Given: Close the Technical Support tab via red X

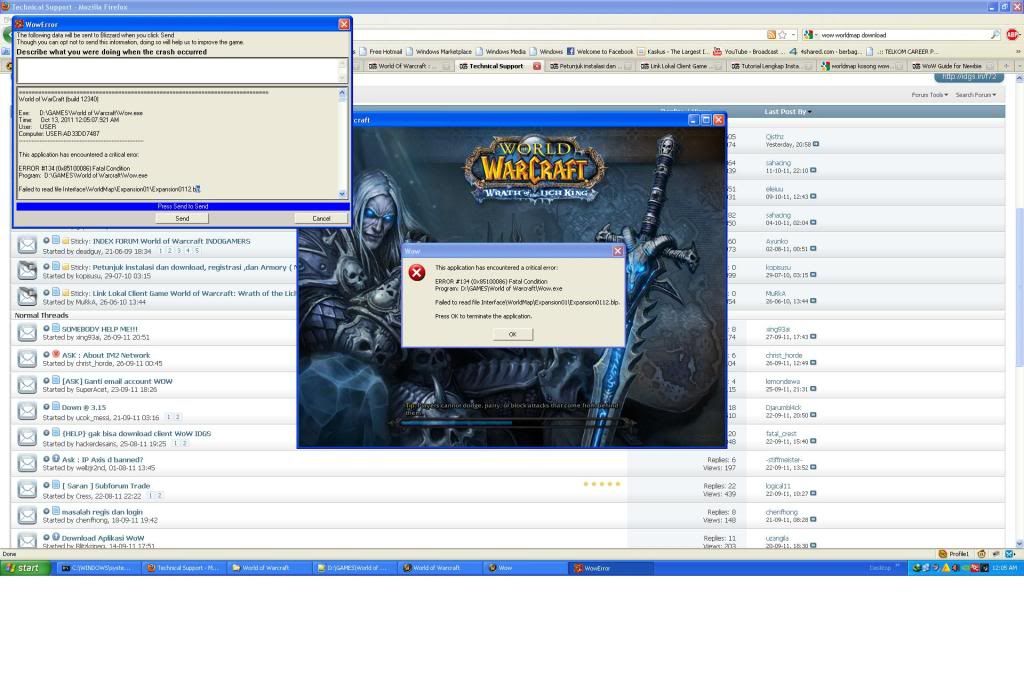Looking at the screenshot, I should [x=537, y=66].
